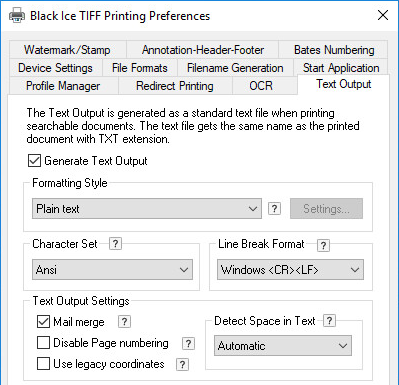Open the Ansi character set dropdown
The image size is (399, 385).
tap(112, 270)
